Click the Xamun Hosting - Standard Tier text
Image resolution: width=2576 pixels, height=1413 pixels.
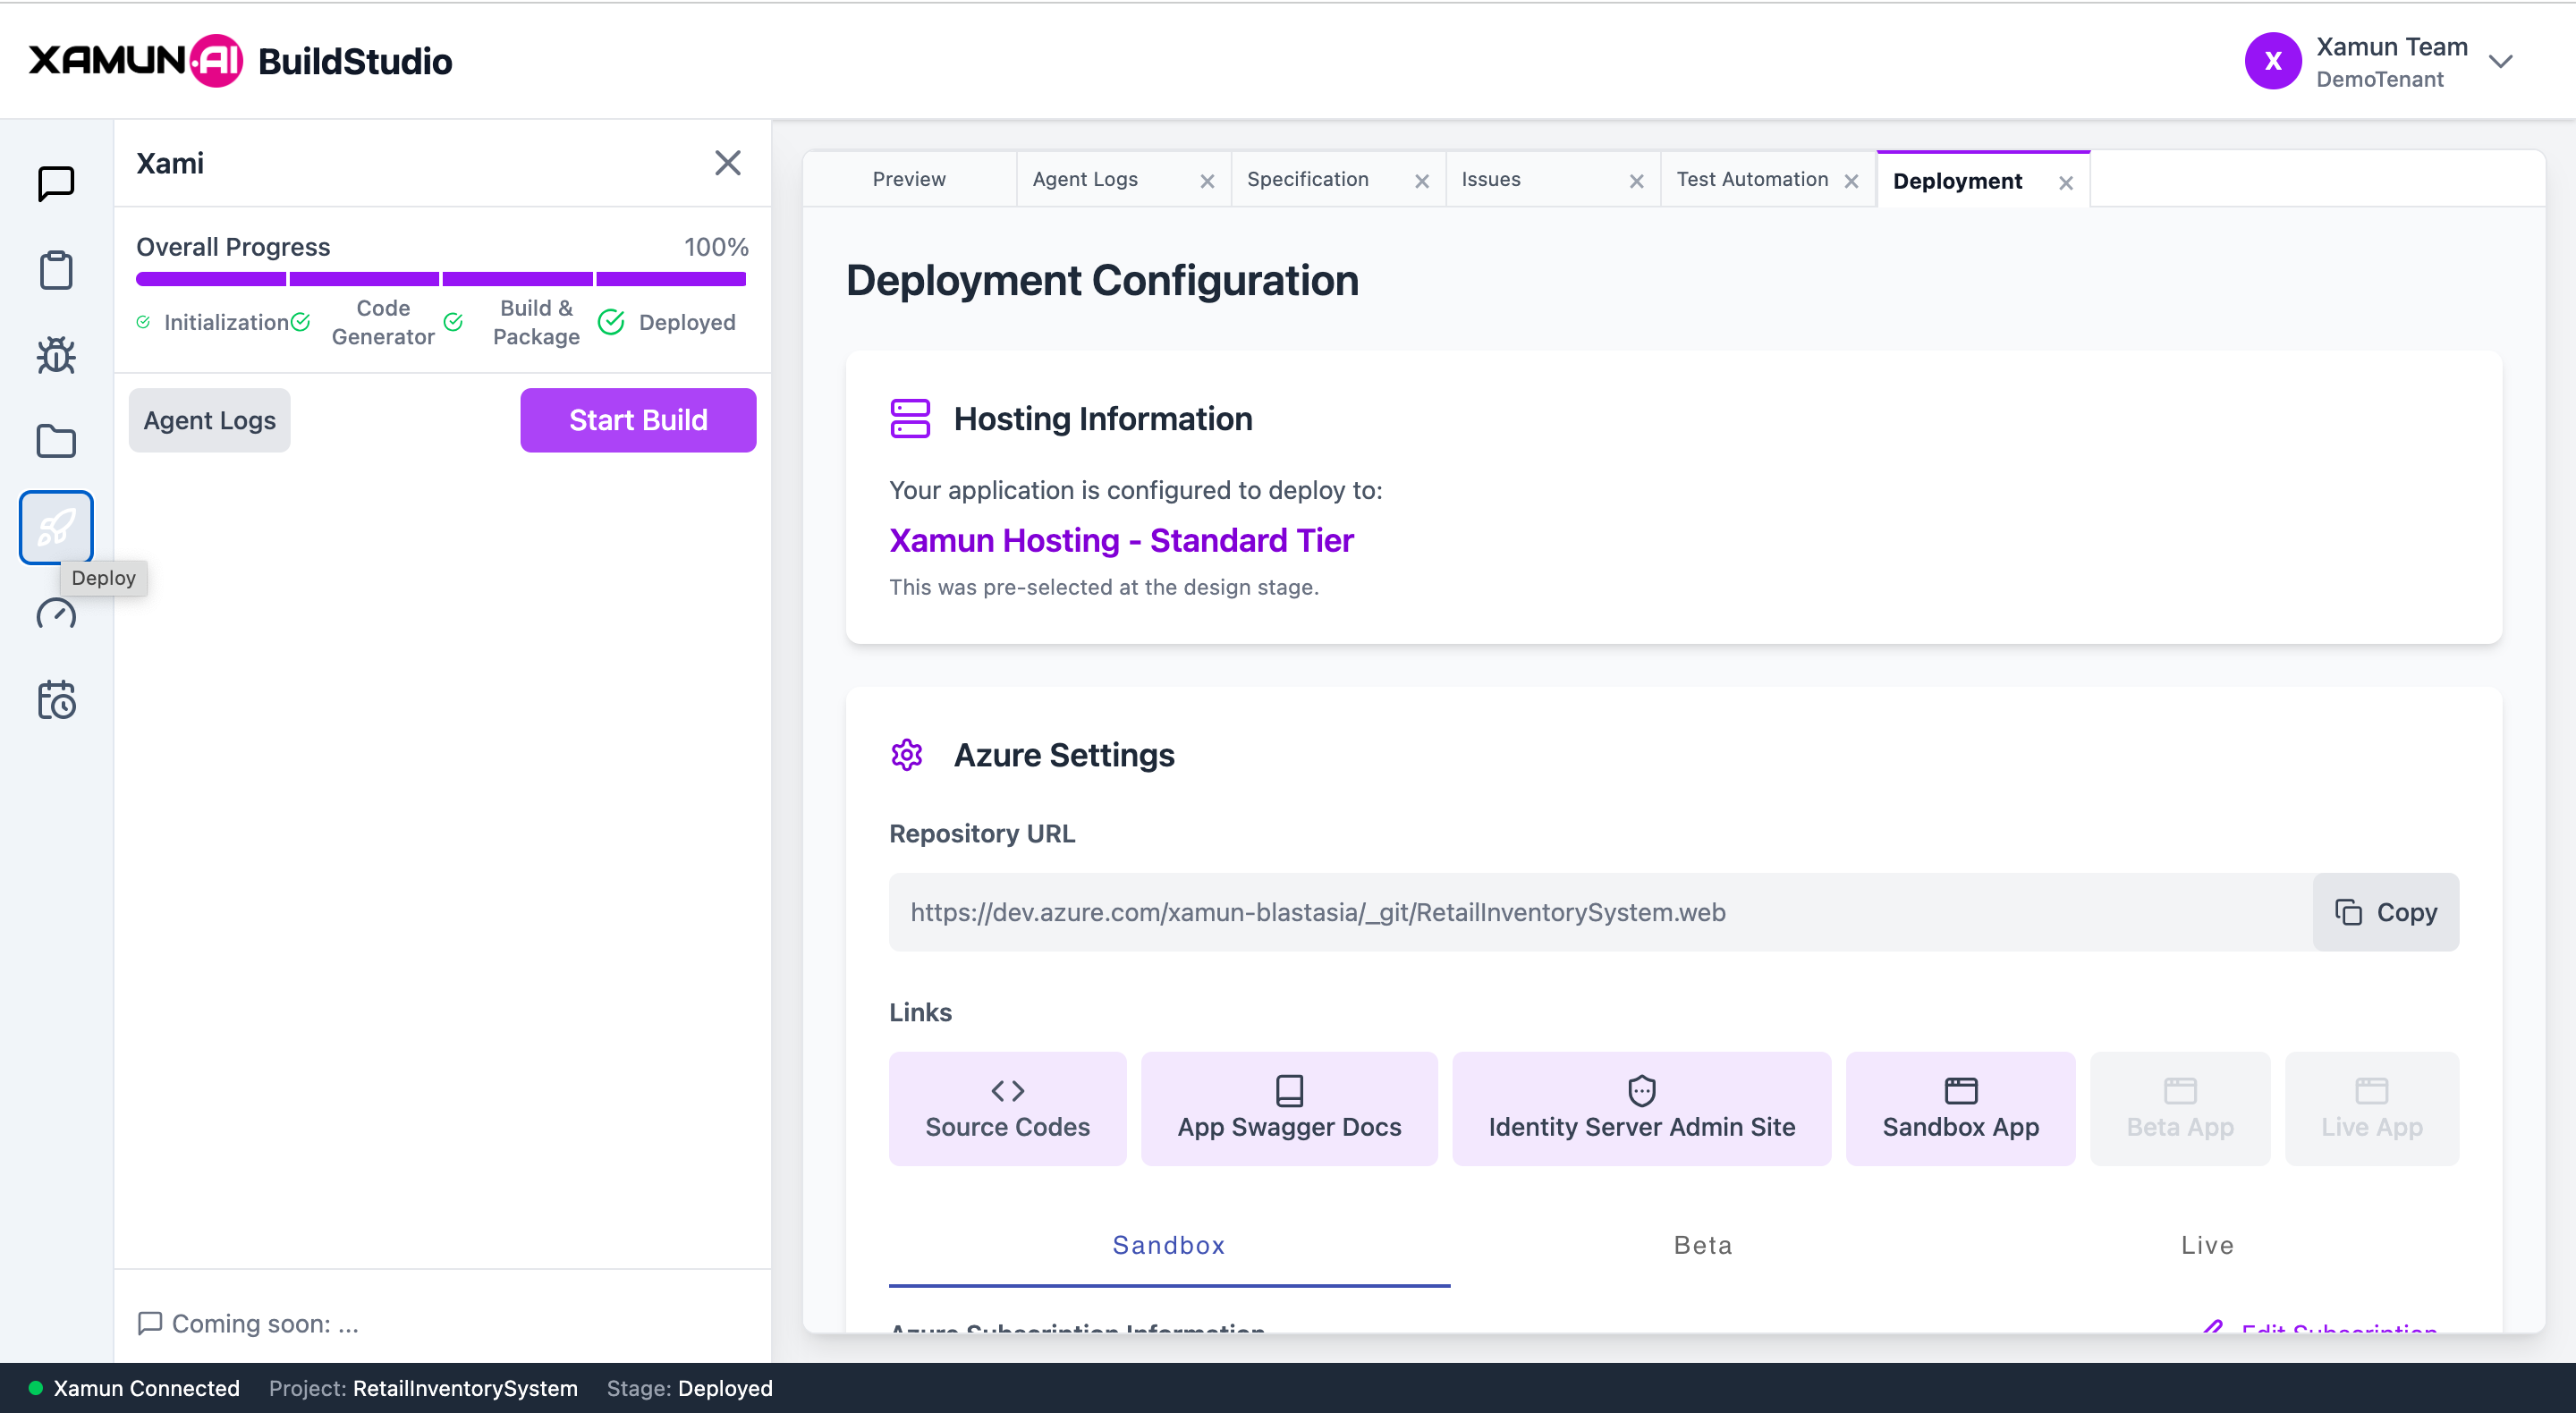(x=1121, y=540)
